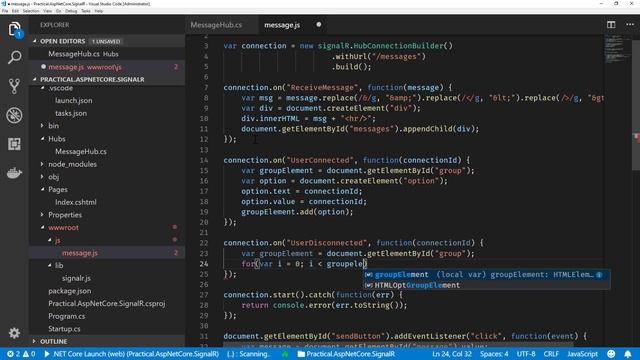Open the View menu
This screenshot has width=640, height=360.
click(47, 11)
